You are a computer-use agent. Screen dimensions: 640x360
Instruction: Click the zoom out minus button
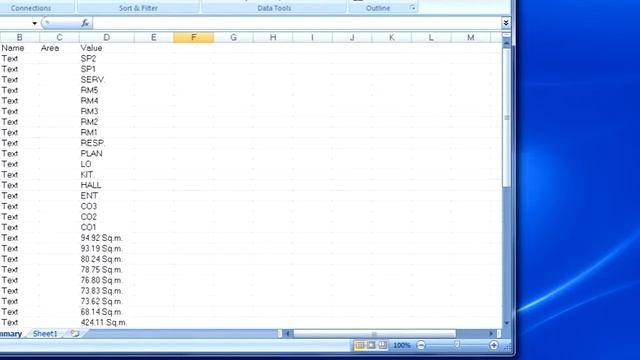click(x=421, y=345)
